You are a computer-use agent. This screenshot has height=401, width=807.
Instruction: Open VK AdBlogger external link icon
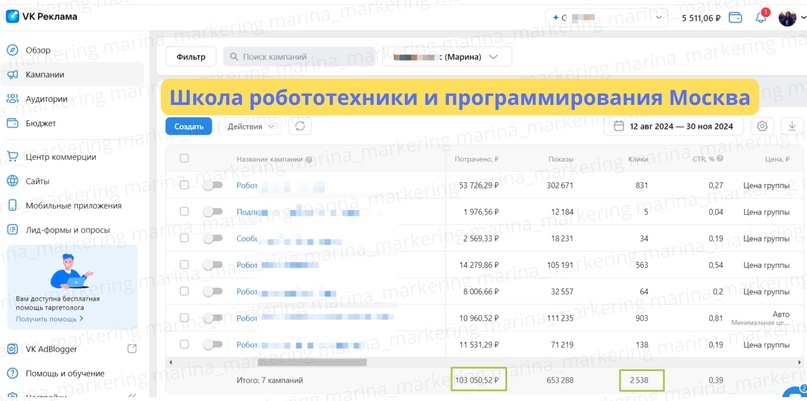pyautogui.click(x=132, y=349)
